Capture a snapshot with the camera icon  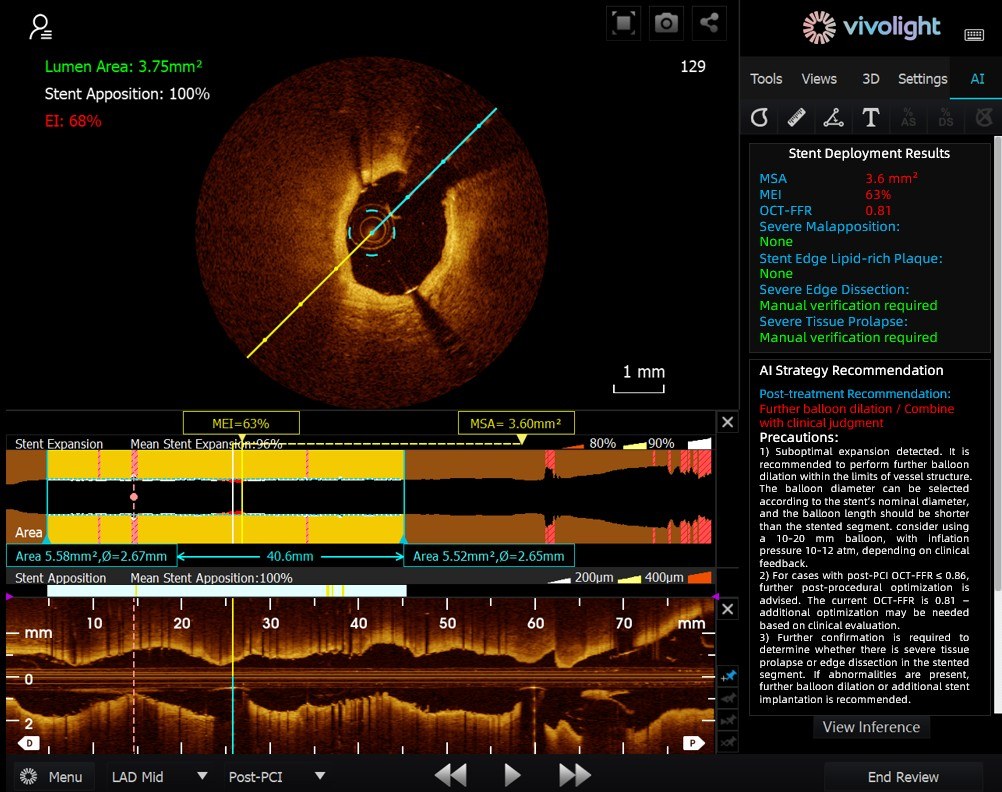click(666, 24)
